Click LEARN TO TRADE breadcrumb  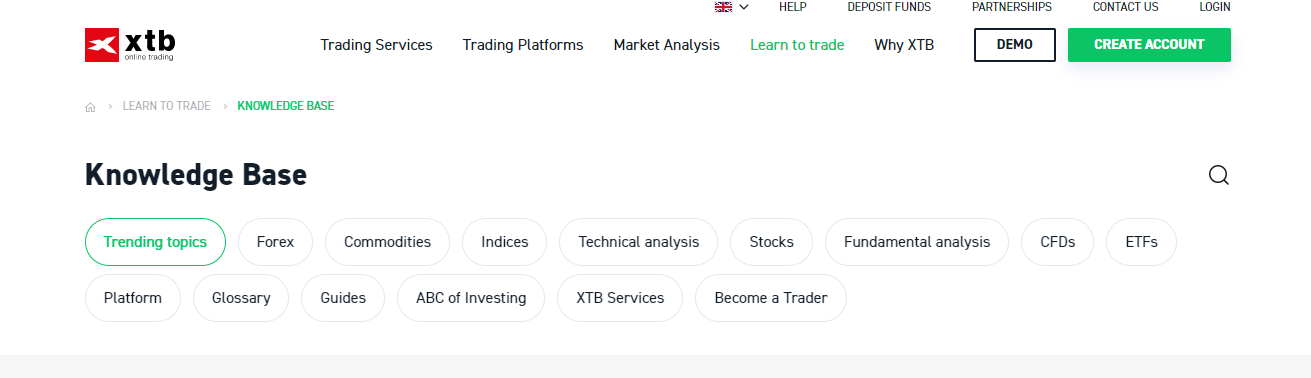coord(167,106)
